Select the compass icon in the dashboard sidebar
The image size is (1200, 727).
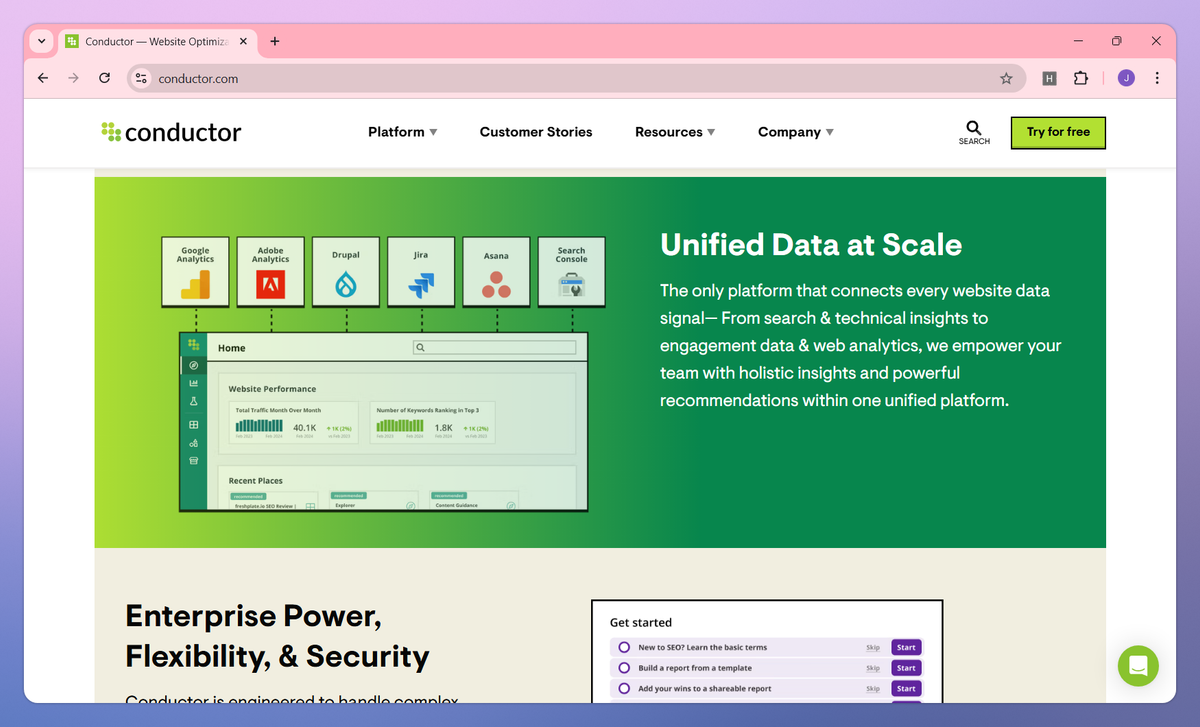point(193,365)
